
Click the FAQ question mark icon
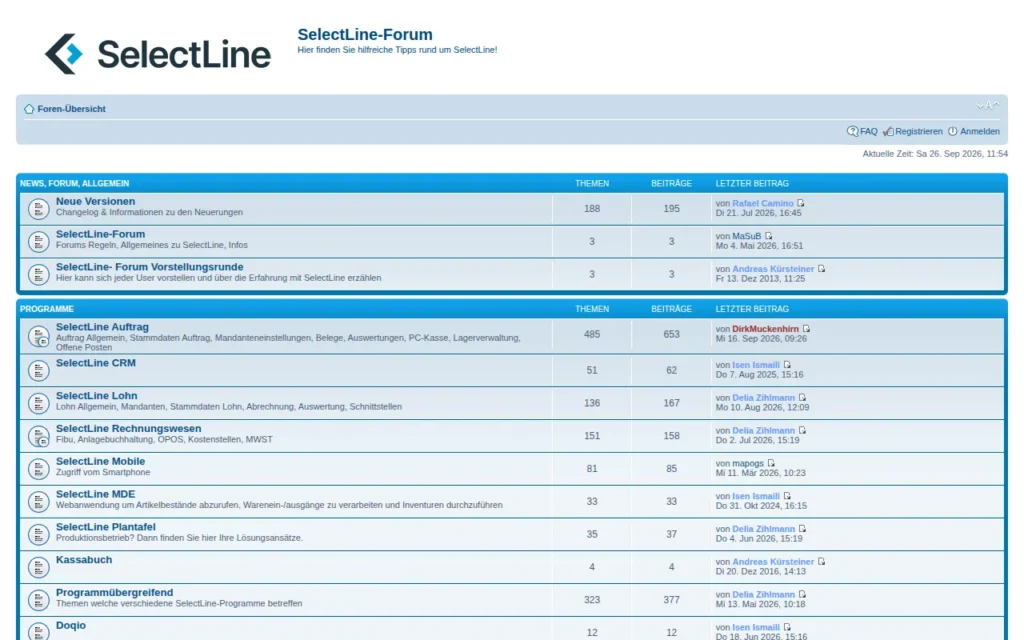tap(852, 131)
